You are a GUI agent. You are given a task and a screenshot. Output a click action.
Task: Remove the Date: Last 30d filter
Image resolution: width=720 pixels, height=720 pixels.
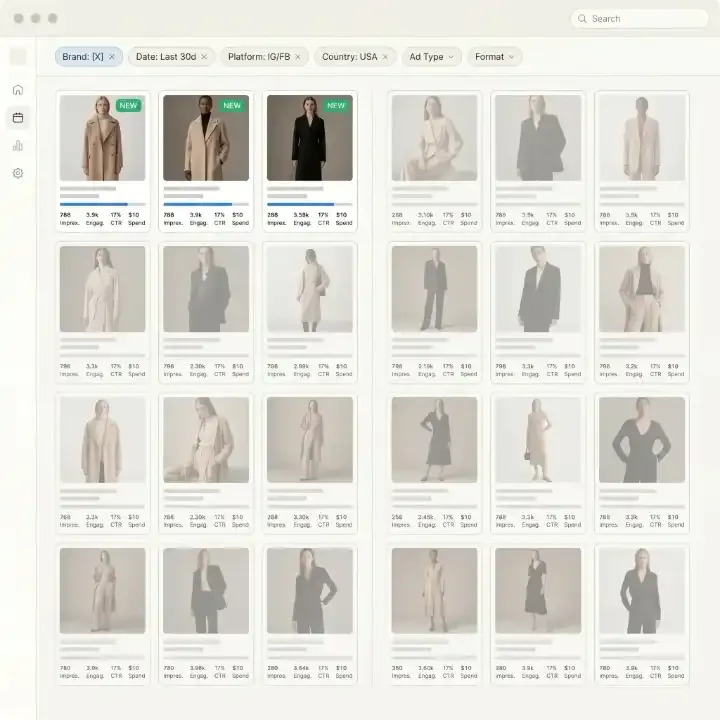coord(204,57)
